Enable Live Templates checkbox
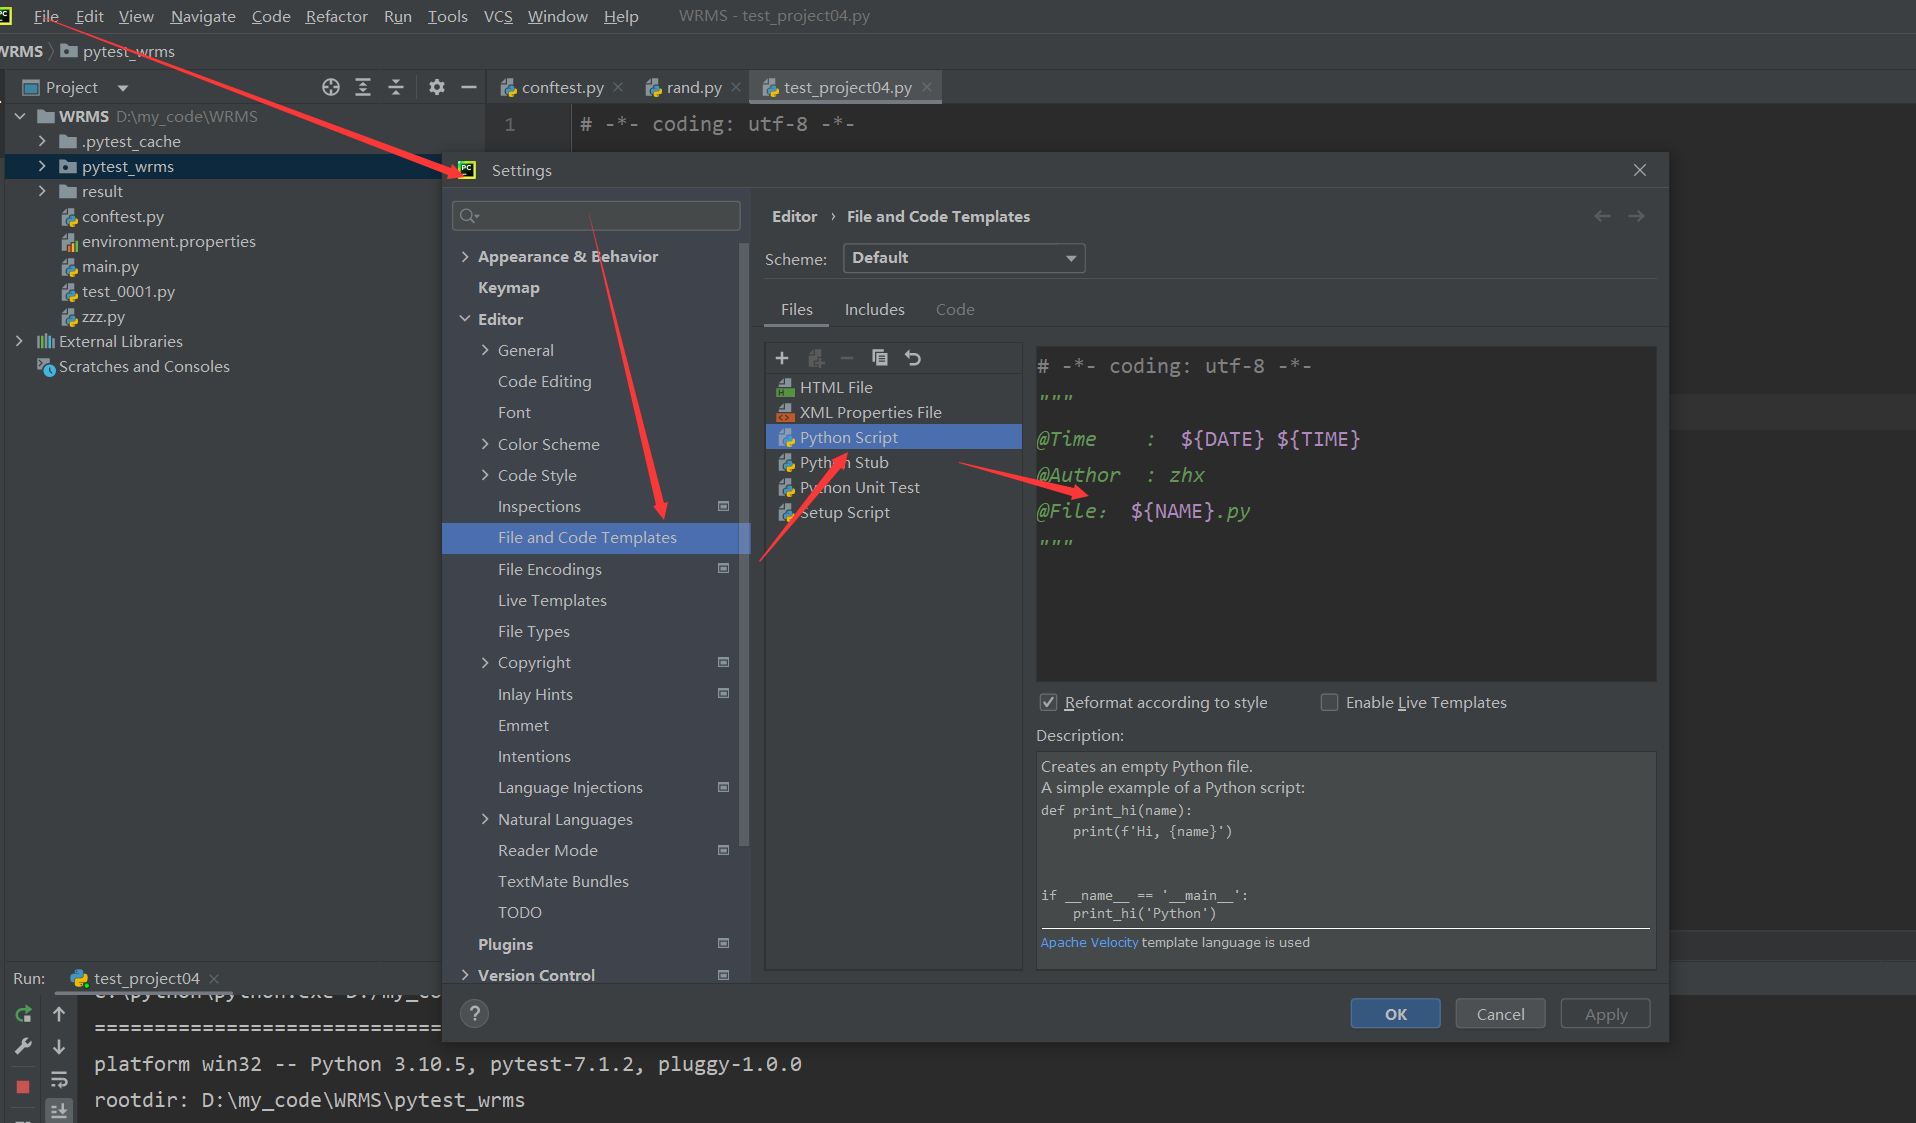 1329,703
